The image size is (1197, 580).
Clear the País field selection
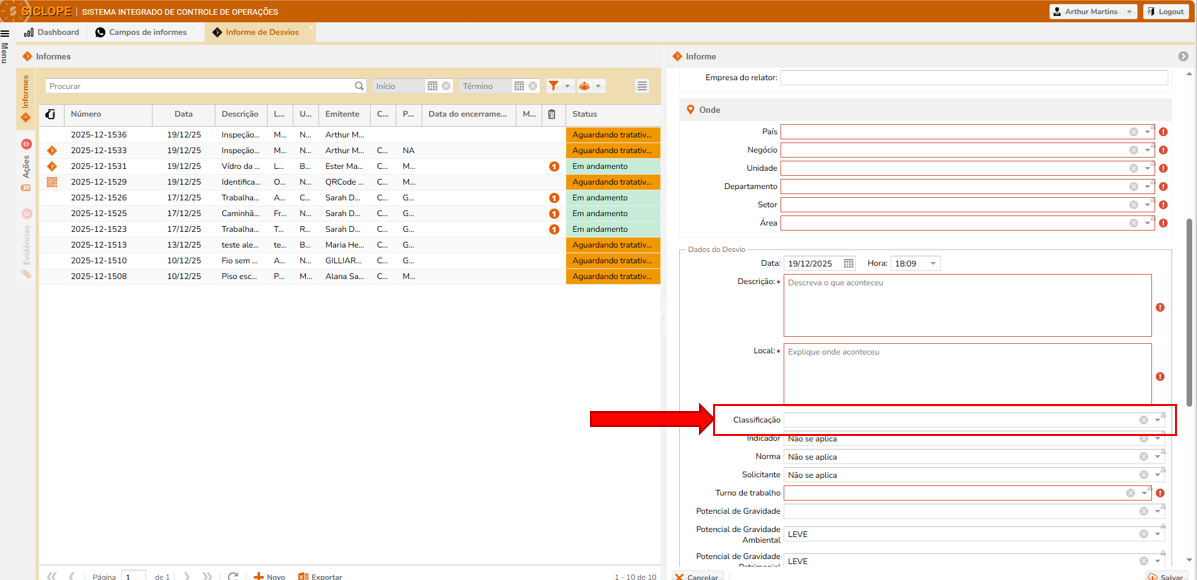(x=1134, y=132)
